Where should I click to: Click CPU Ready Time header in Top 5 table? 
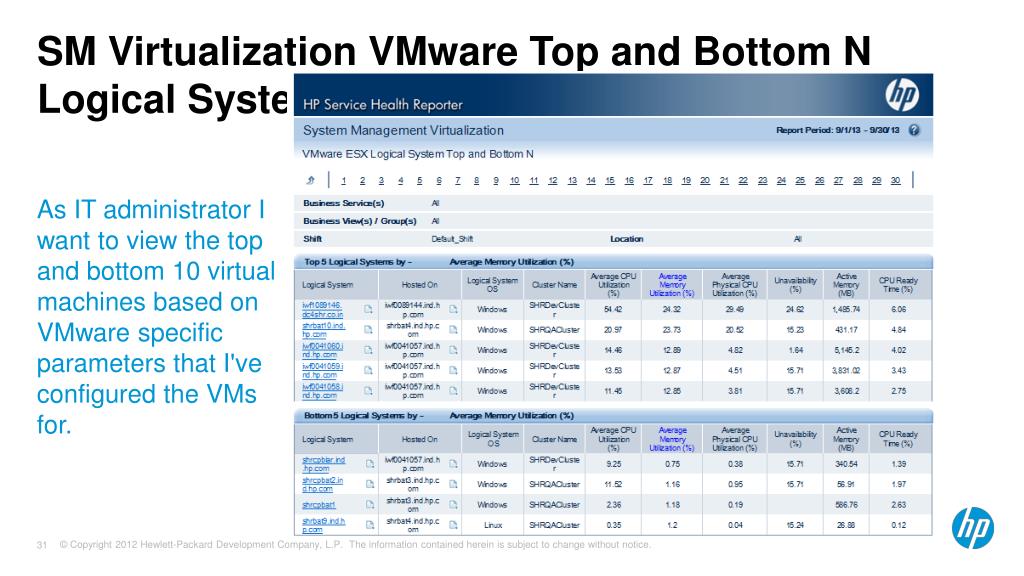pos(898,285)
